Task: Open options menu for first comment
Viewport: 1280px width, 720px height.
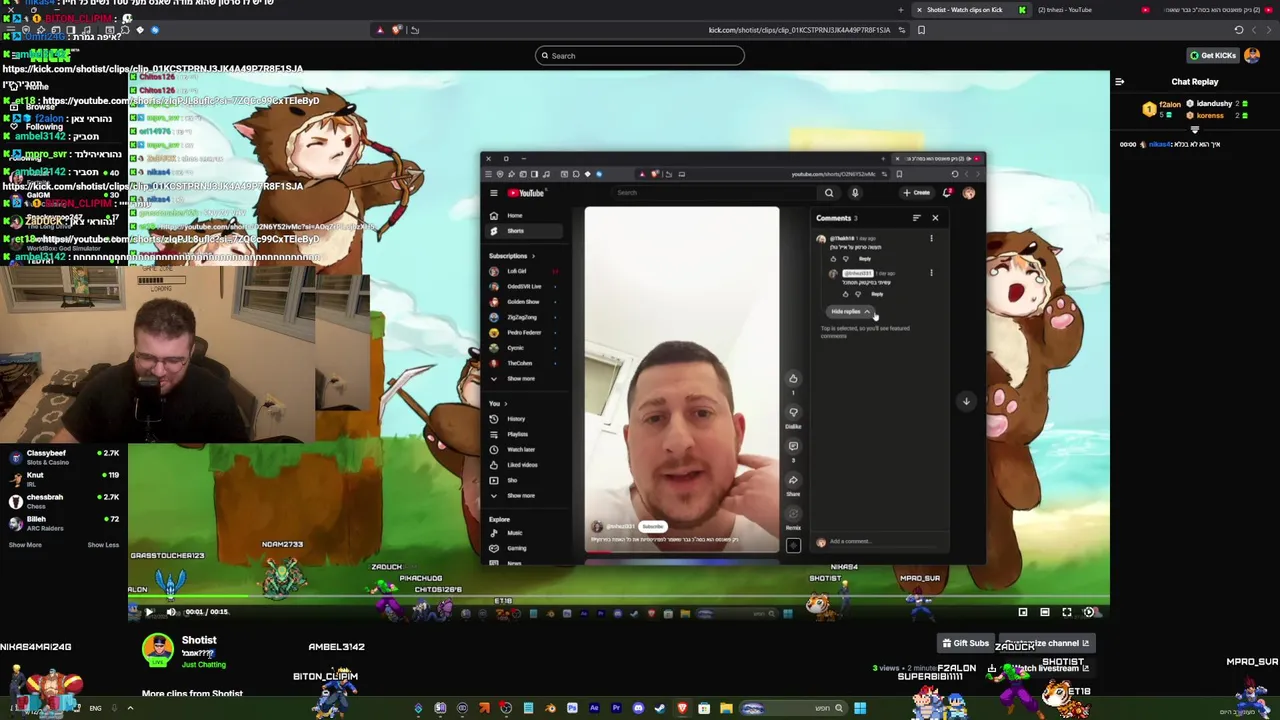Action: (x=931, y=239)
